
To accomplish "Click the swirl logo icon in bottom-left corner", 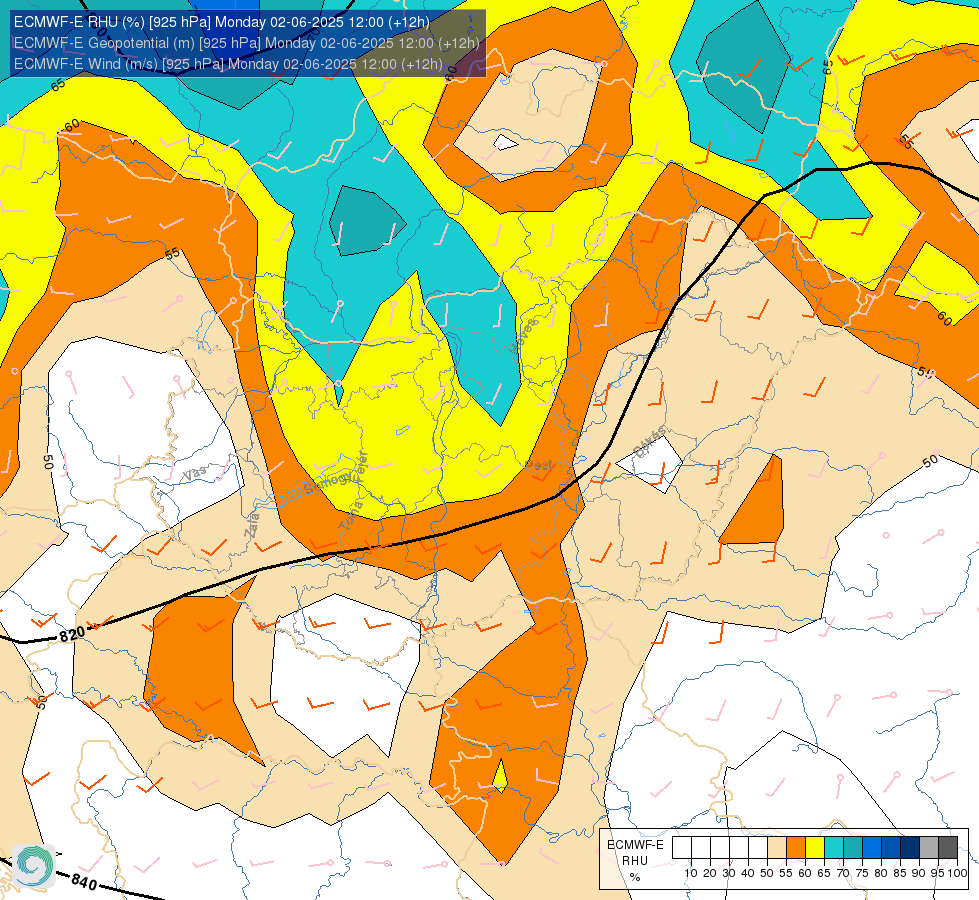I will coord(34,865).
